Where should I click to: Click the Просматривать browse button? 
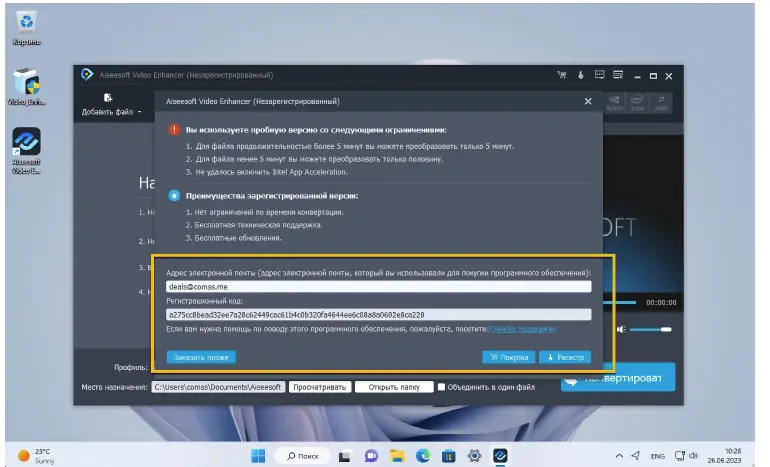coord(320,387)
